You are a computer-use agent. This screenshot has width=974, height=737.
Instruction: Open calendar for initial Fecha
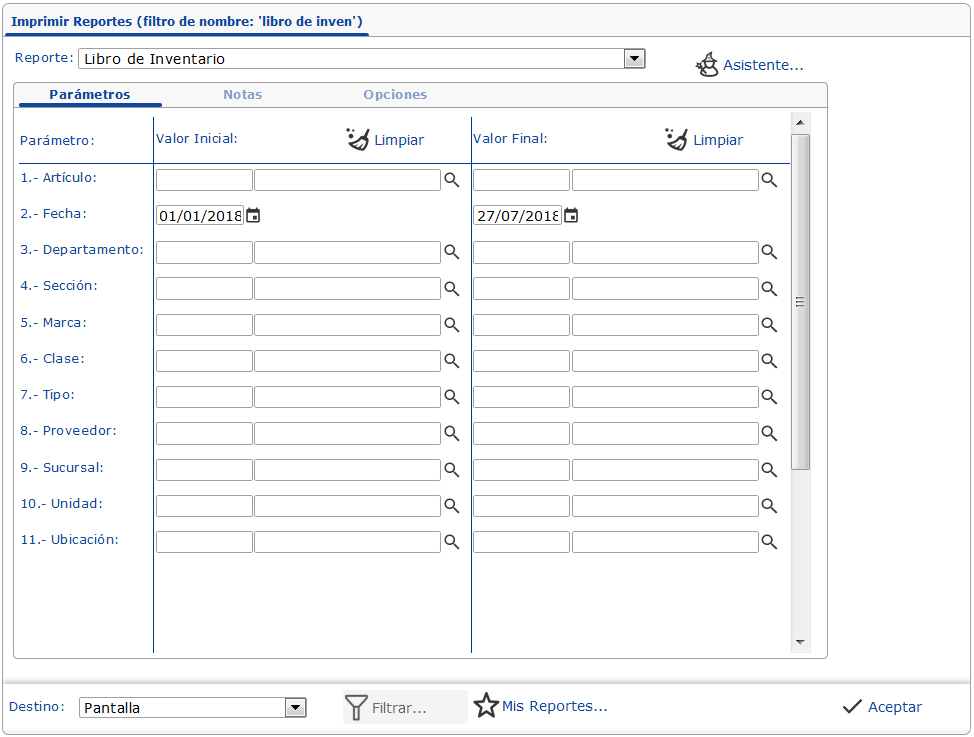253,215
